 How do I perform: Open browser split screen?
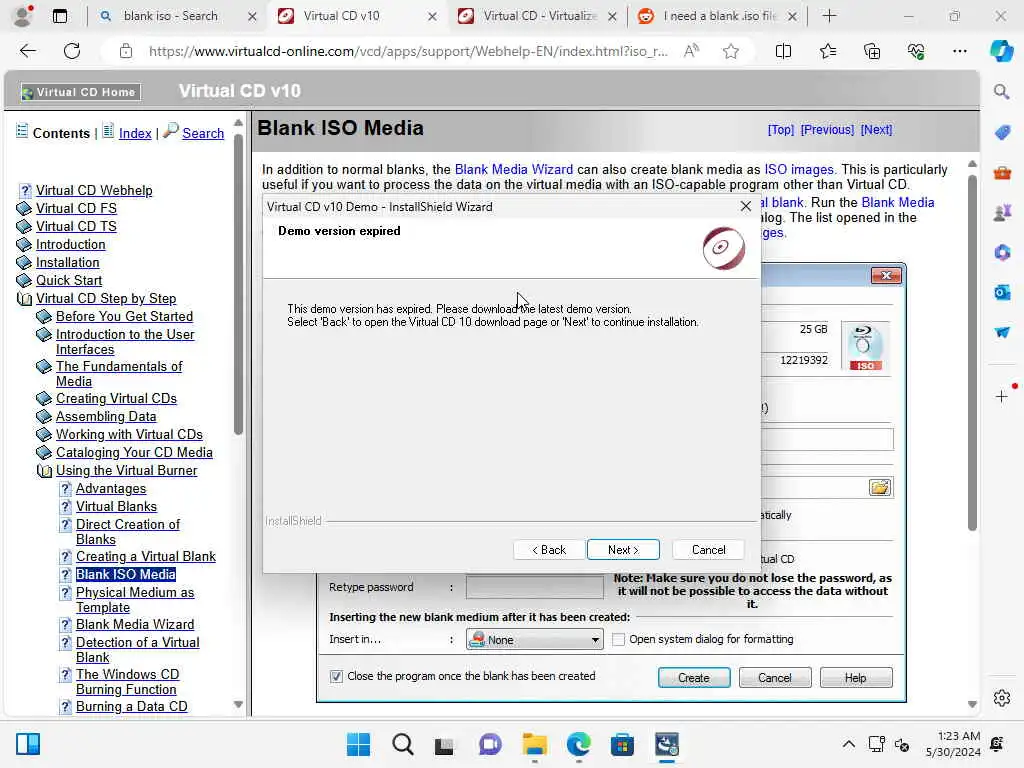click(x=784, y=51)
